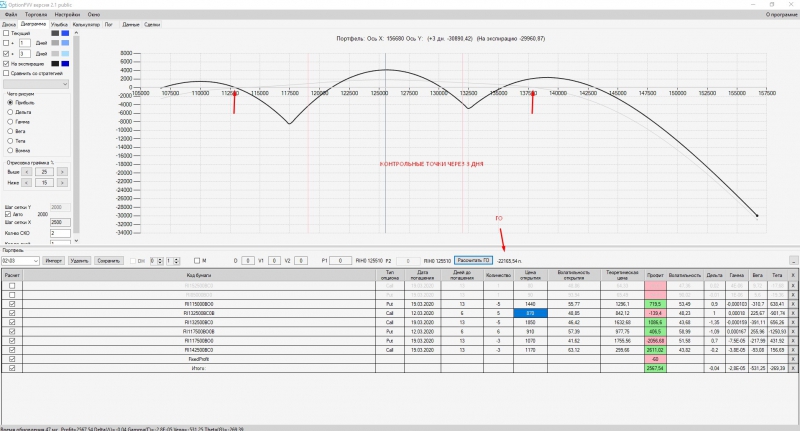Click highlighted open price cell 870
The width and height of the screenshot is (800, 431).
[x=530, y=313]
